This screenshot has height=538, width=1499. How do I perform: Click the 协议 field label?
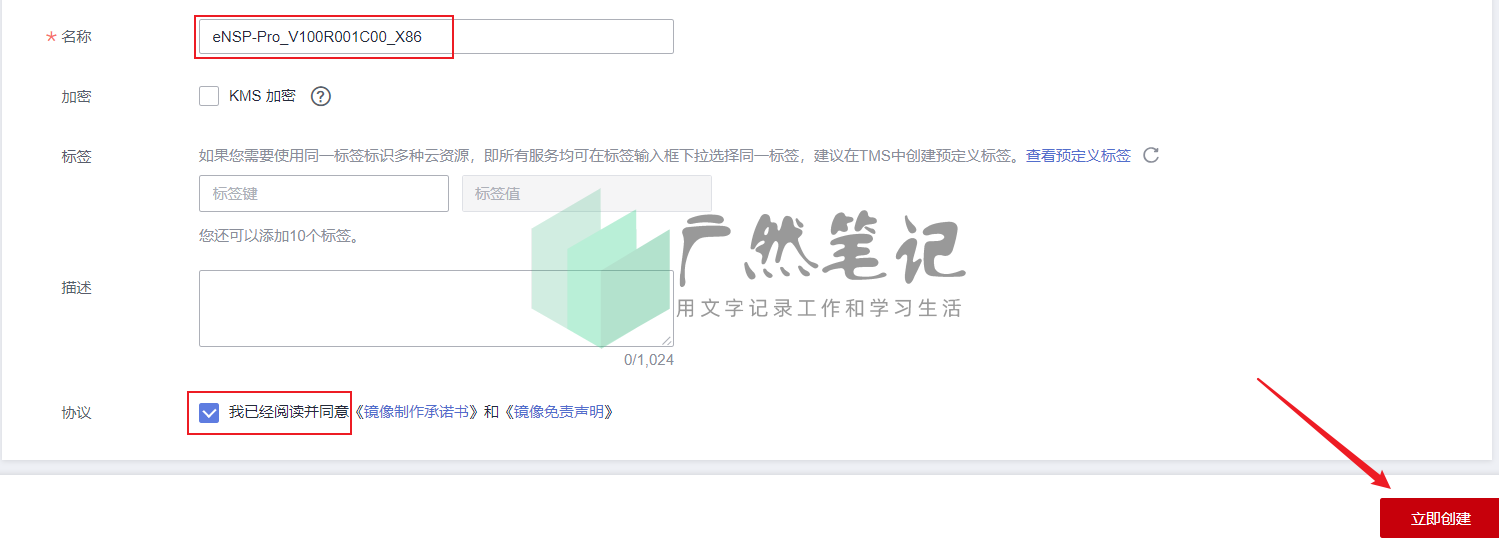[77, 412]
